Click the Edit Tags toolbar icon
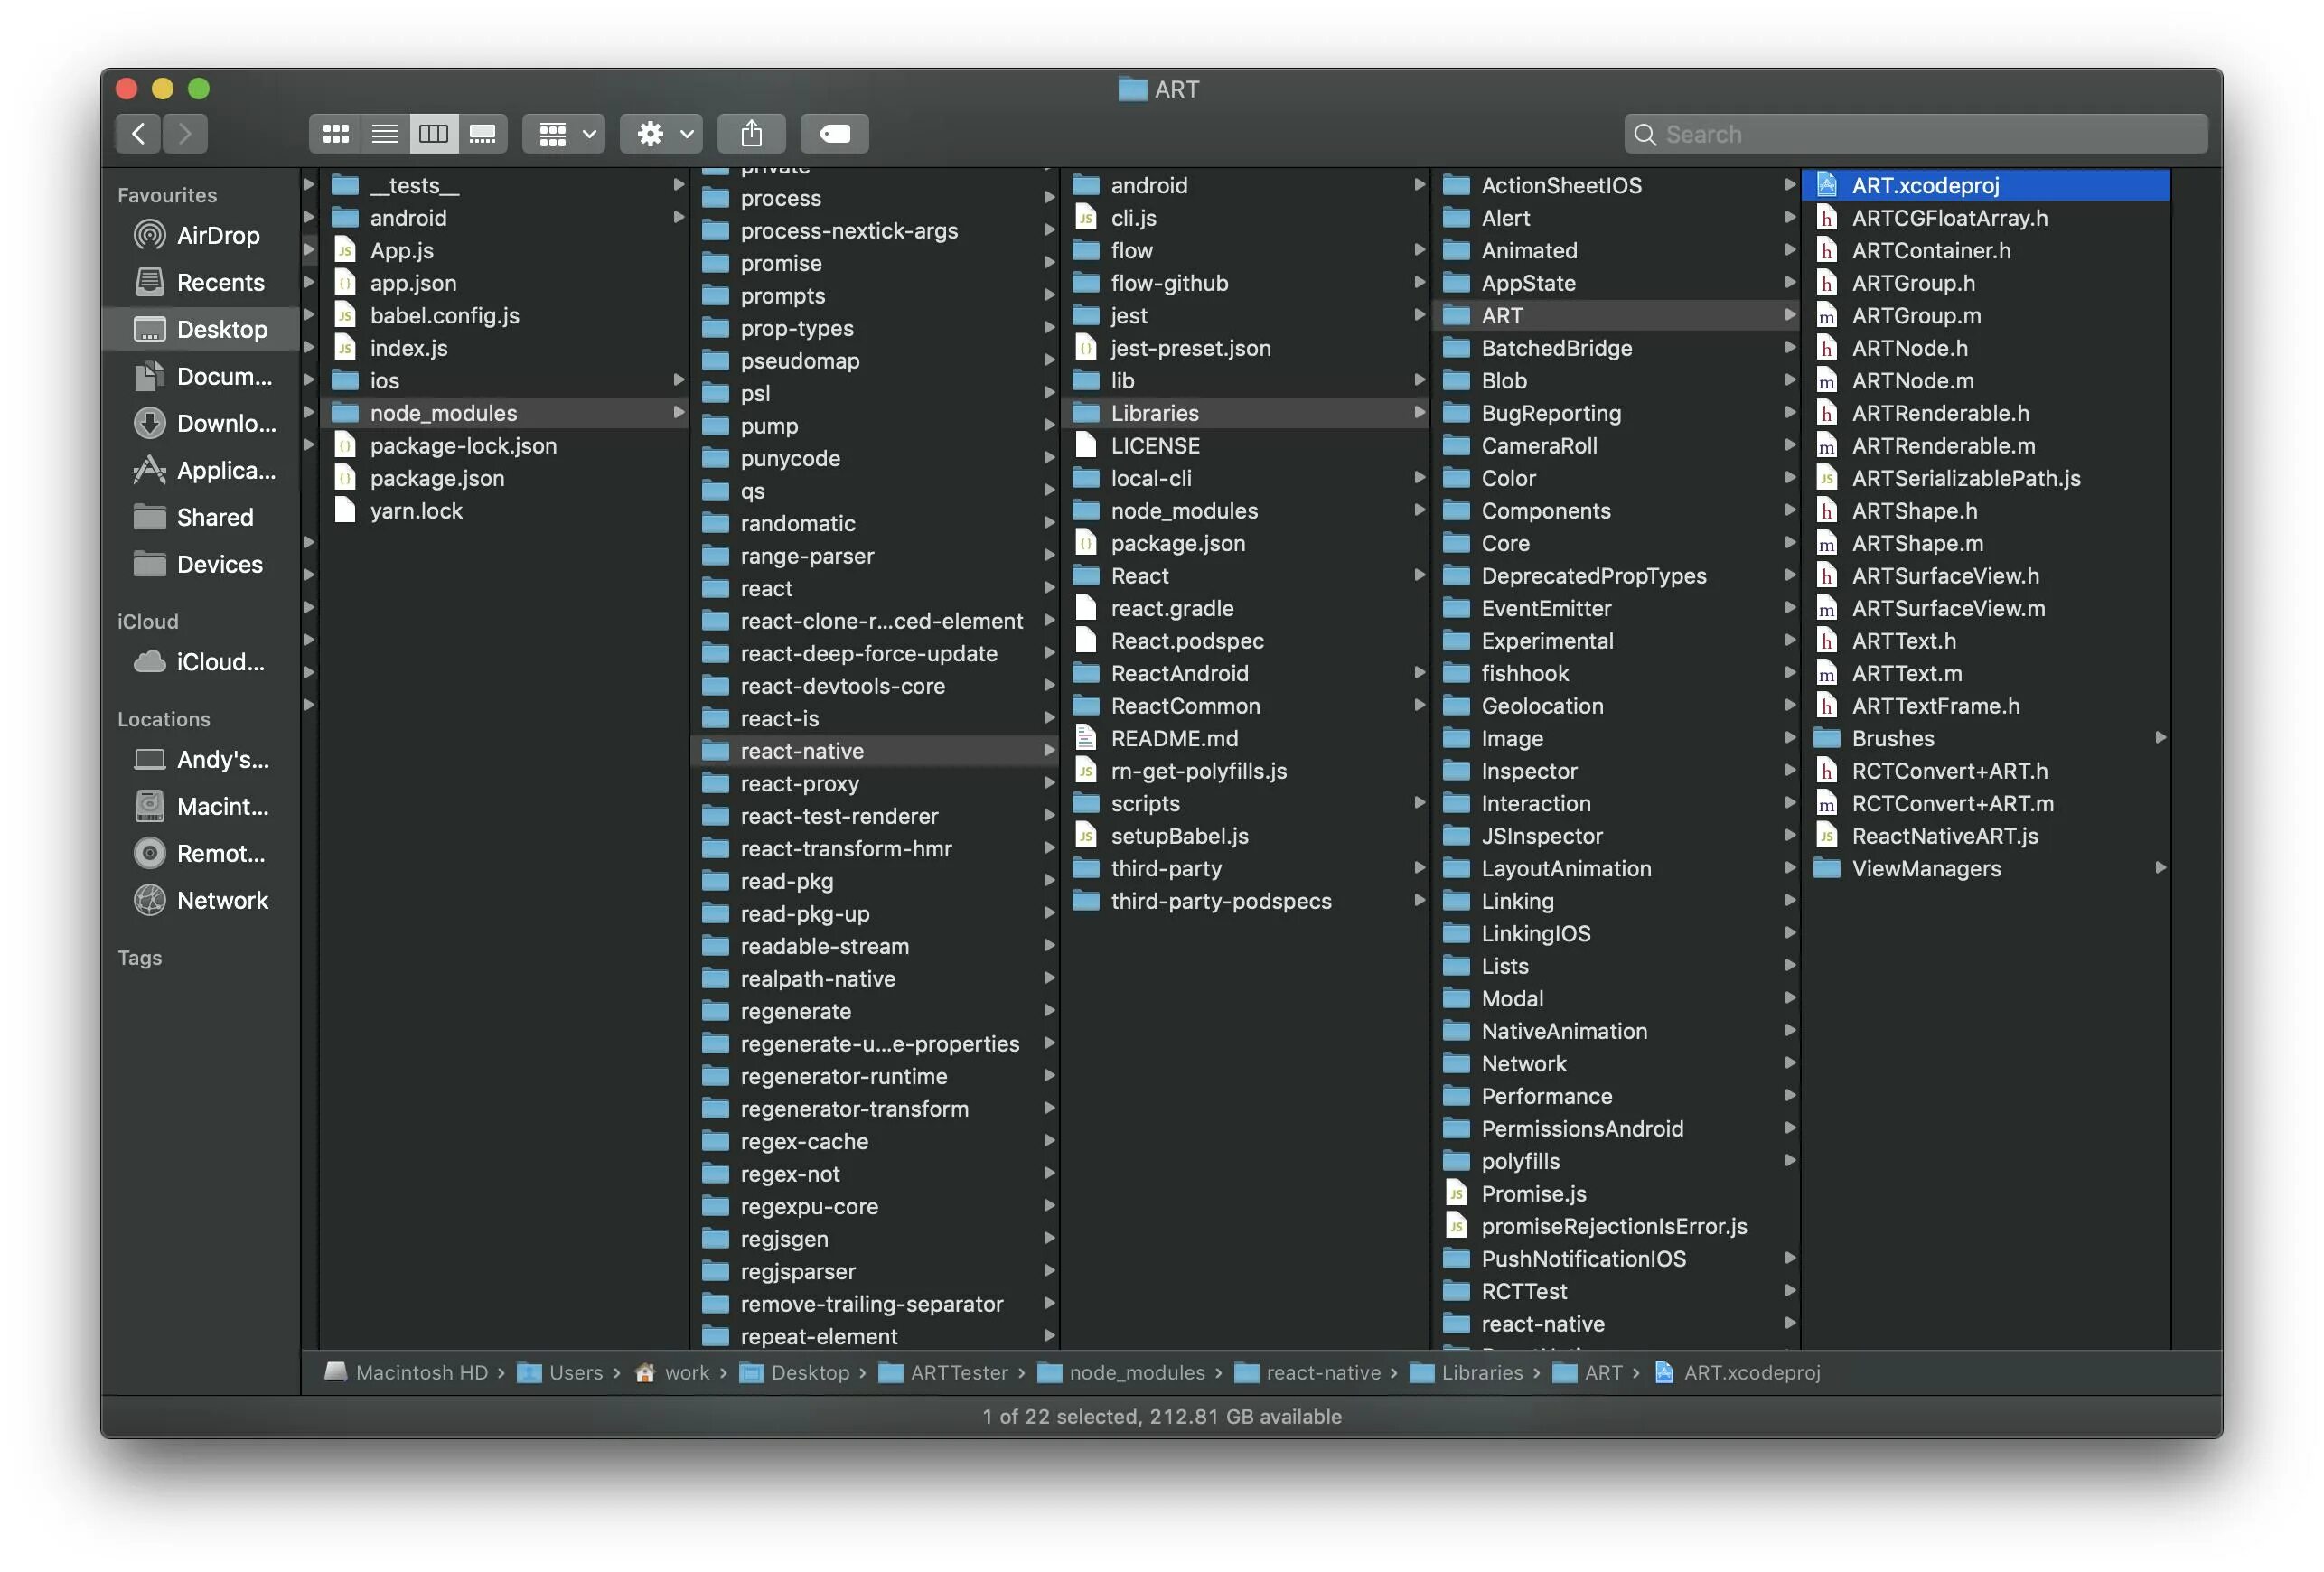The image size is (2324, 1572). coord(835,133)
